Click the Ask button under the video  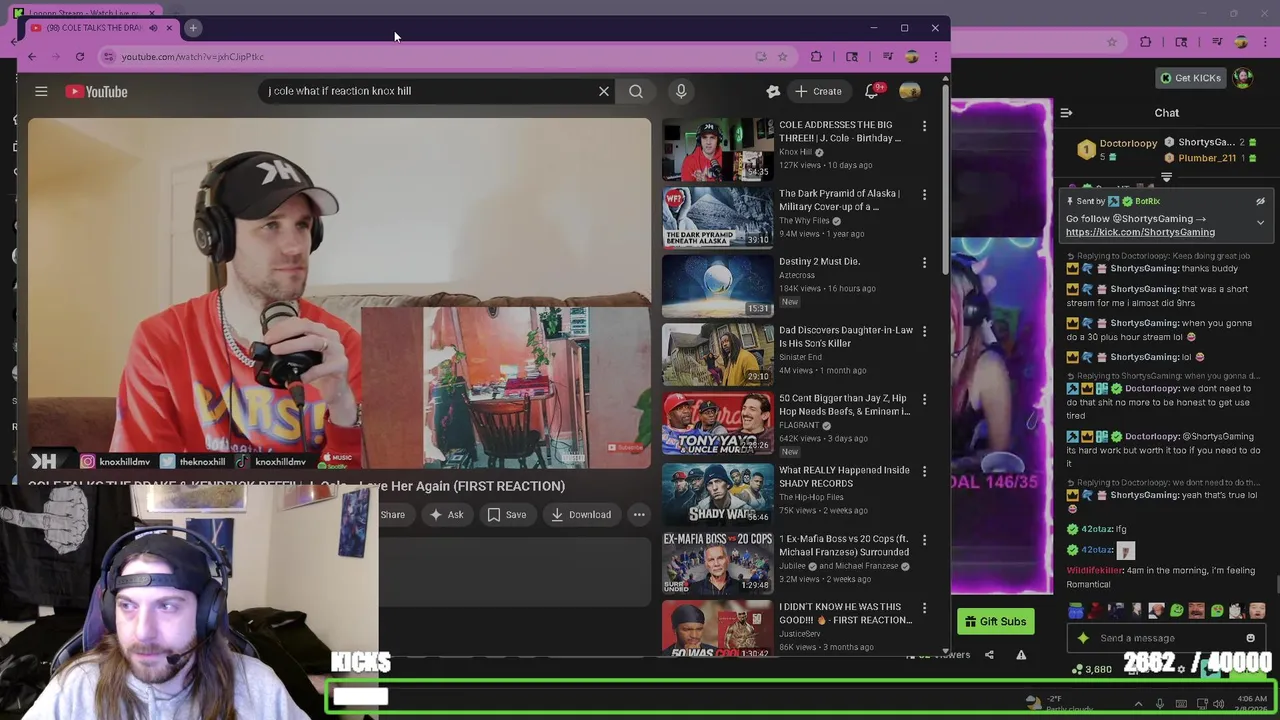(x=445, y=515)
